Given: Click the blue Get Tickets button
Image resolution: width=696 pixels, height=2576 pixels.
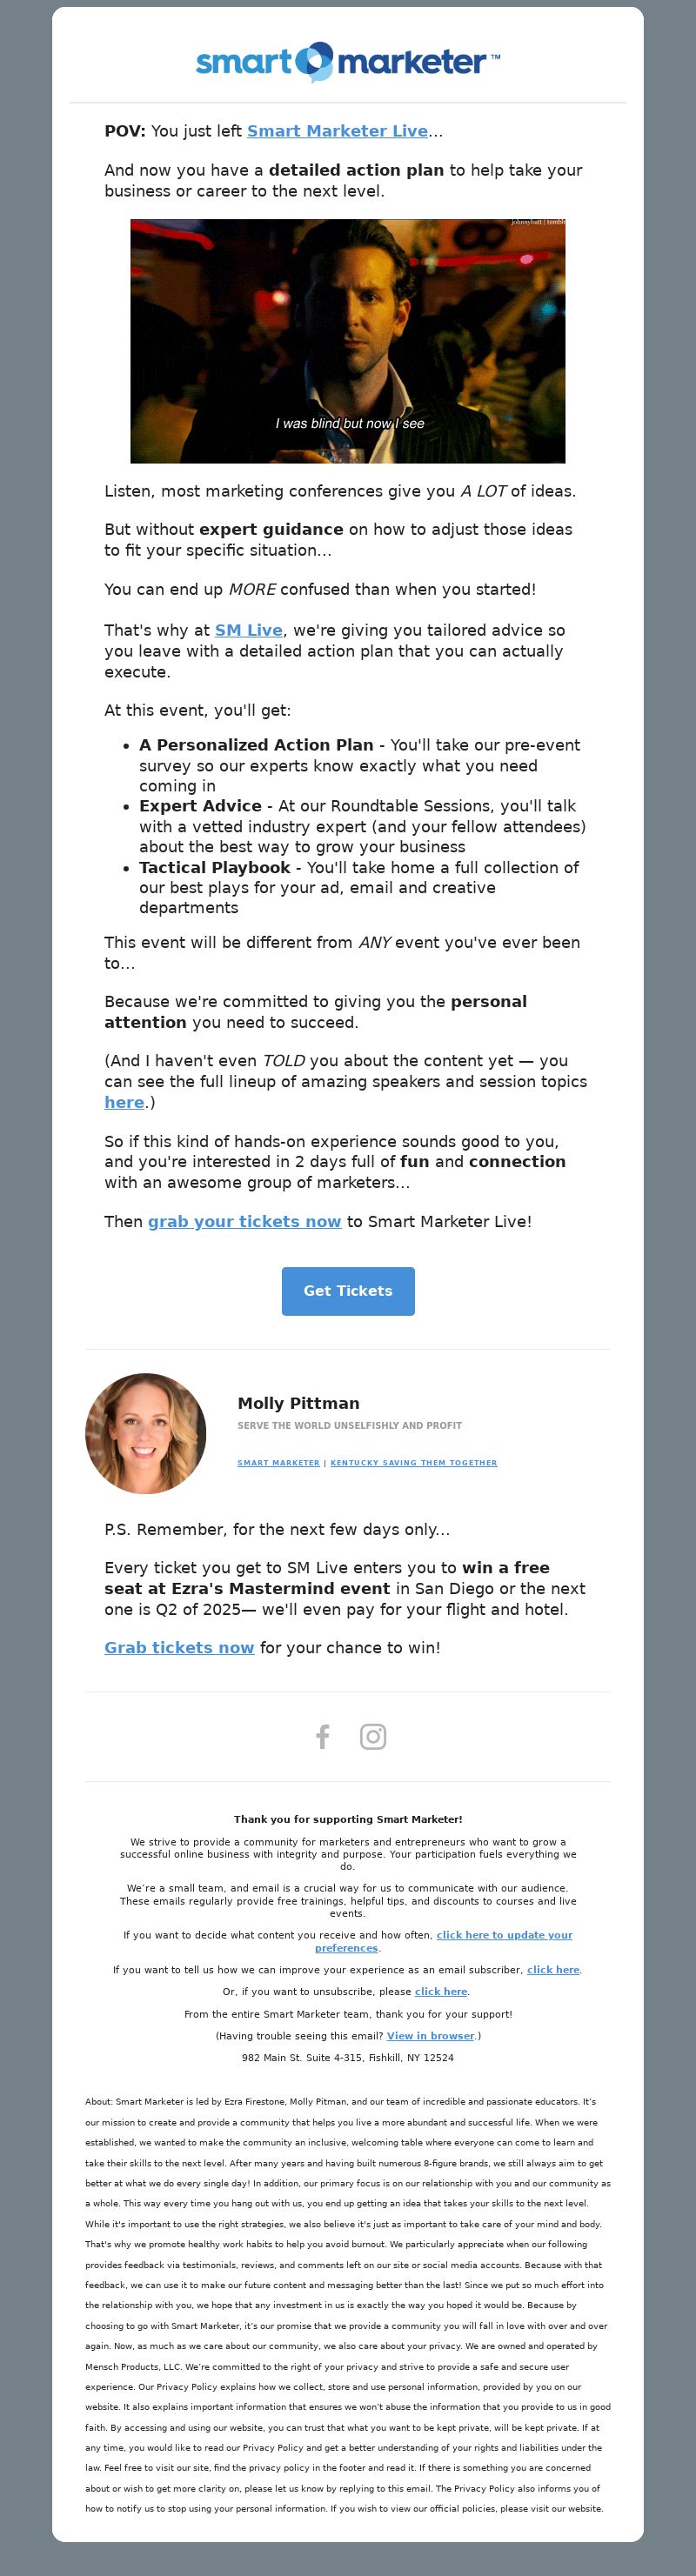Looking at the screenshot, I should (x=348, y=1291).
